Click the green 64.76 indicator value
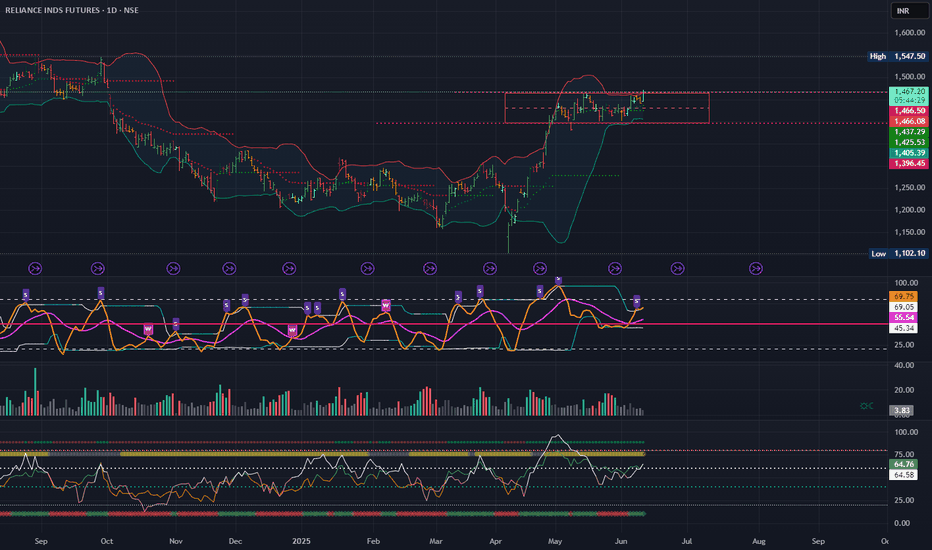Screen dimensions: 932x550 click(x=903, y=464)
